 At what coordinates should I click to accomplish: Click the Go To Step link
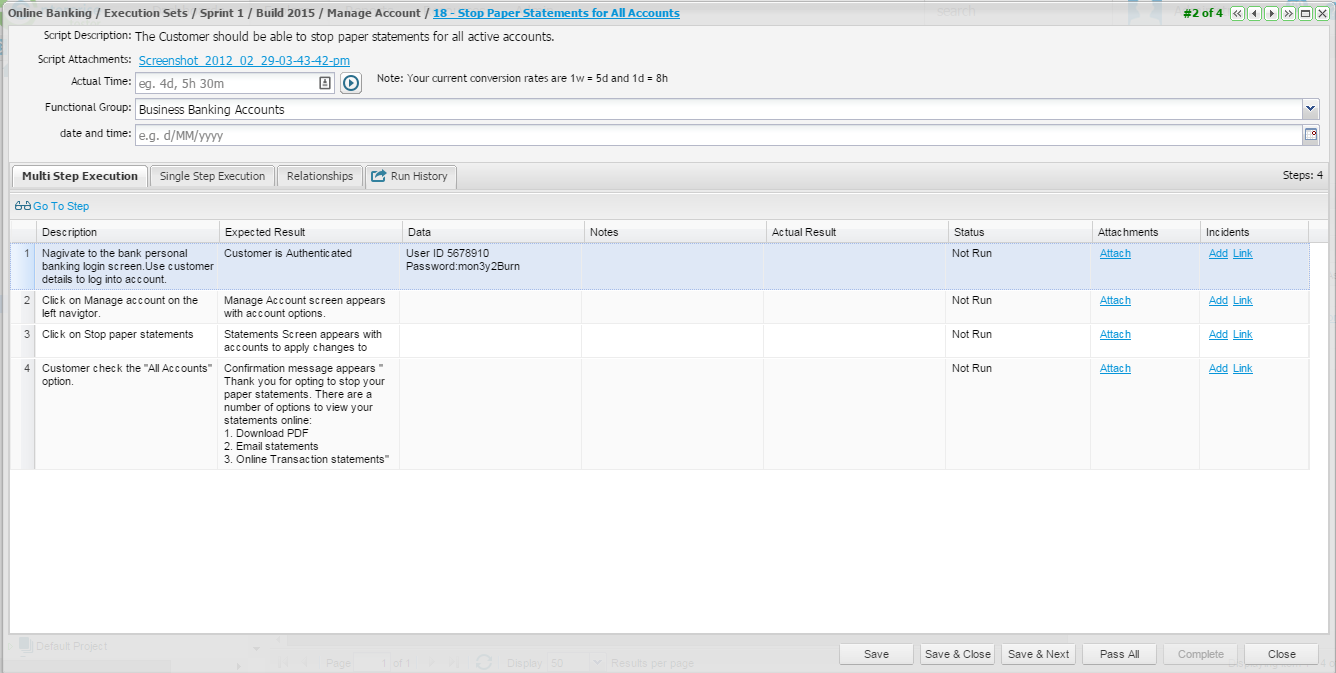point(60,206)
